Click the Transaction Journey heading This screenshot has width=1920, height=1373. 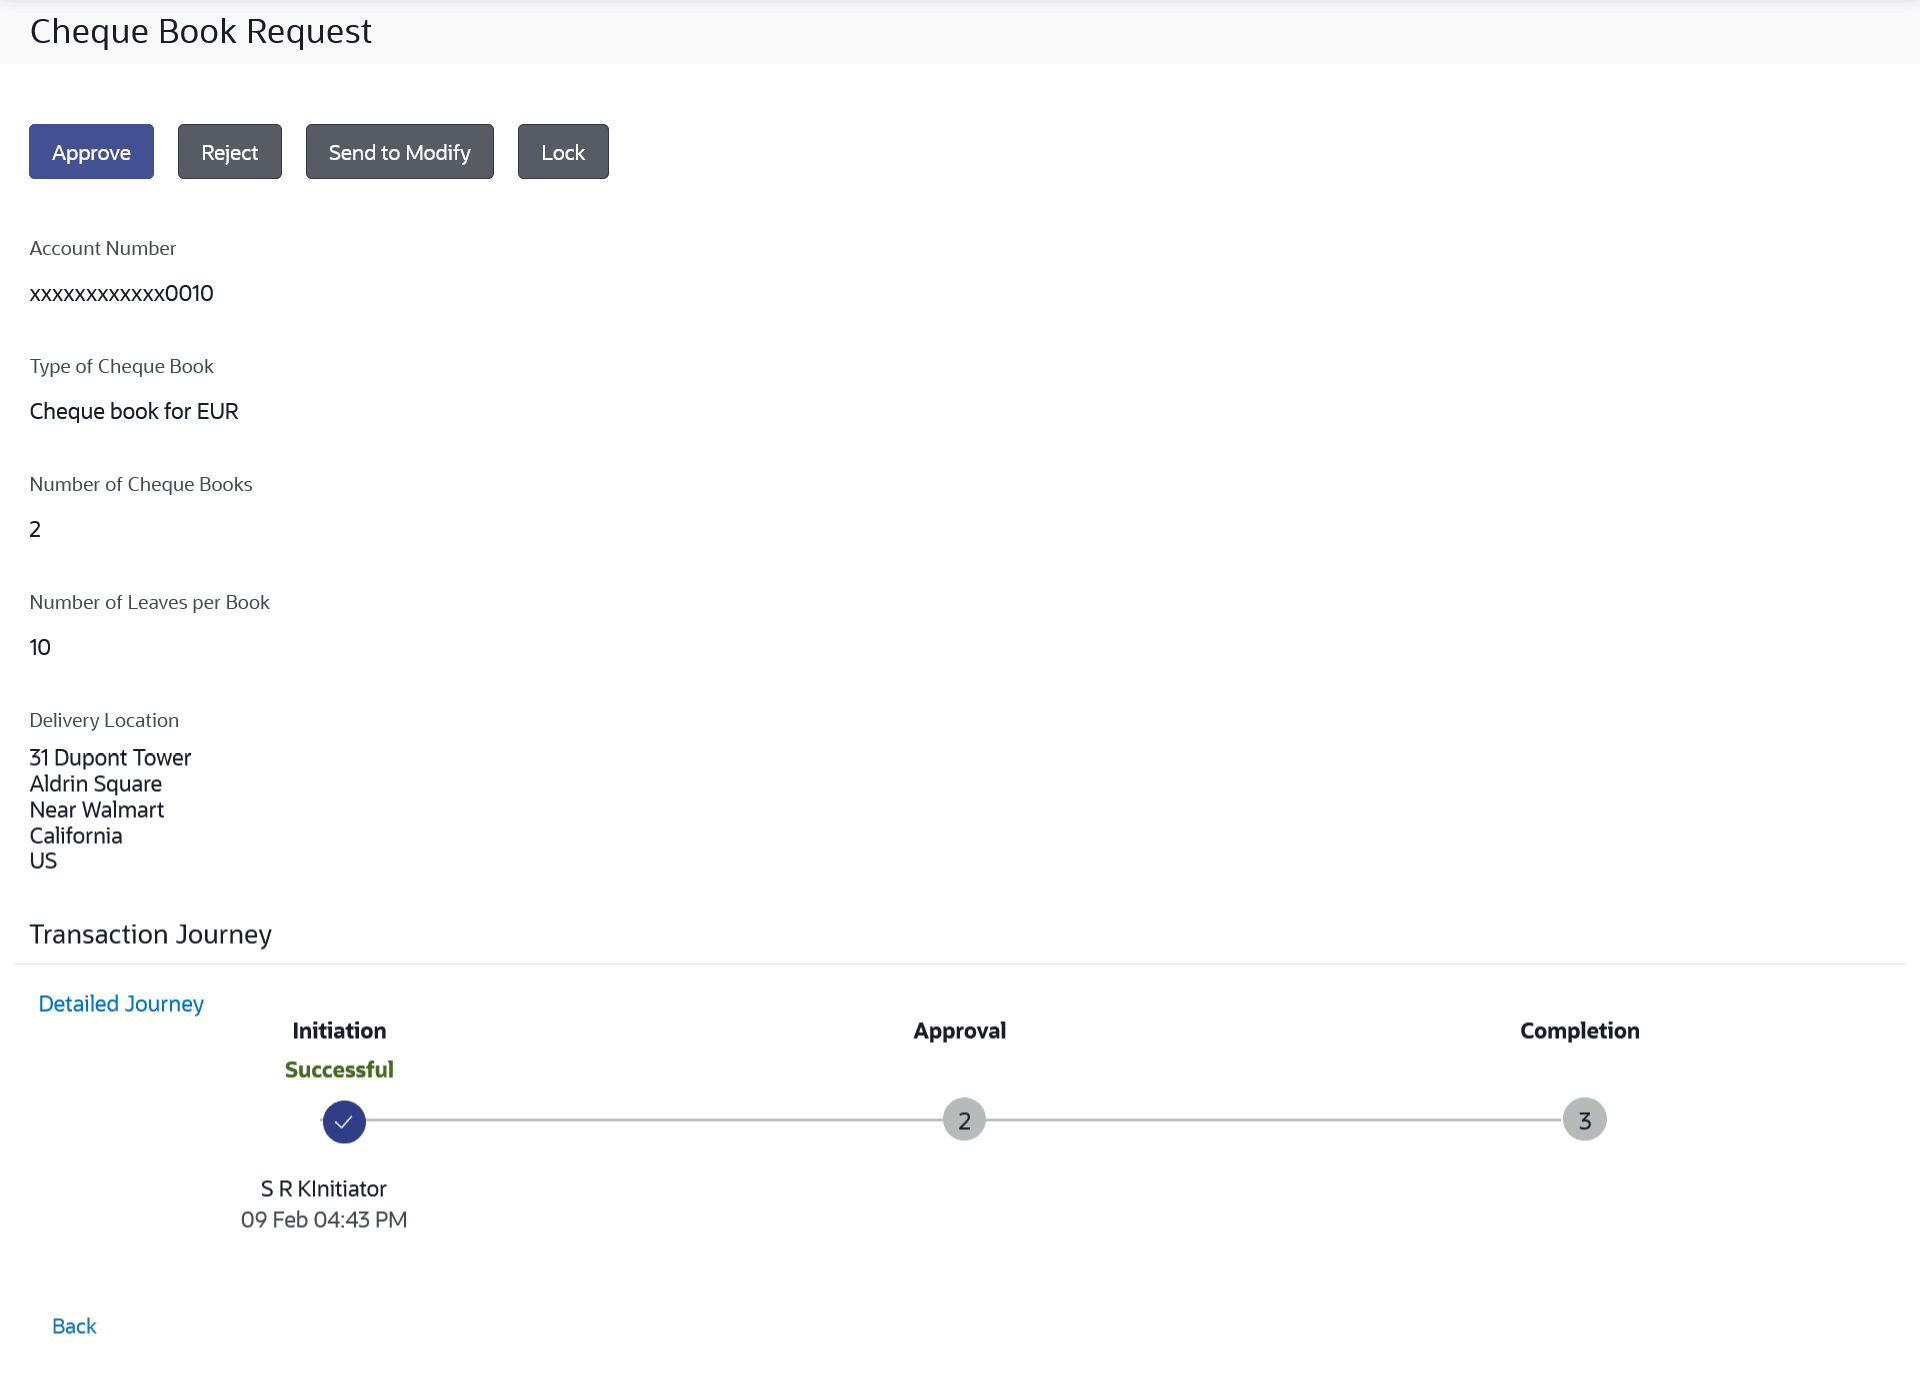click(150, 934)
